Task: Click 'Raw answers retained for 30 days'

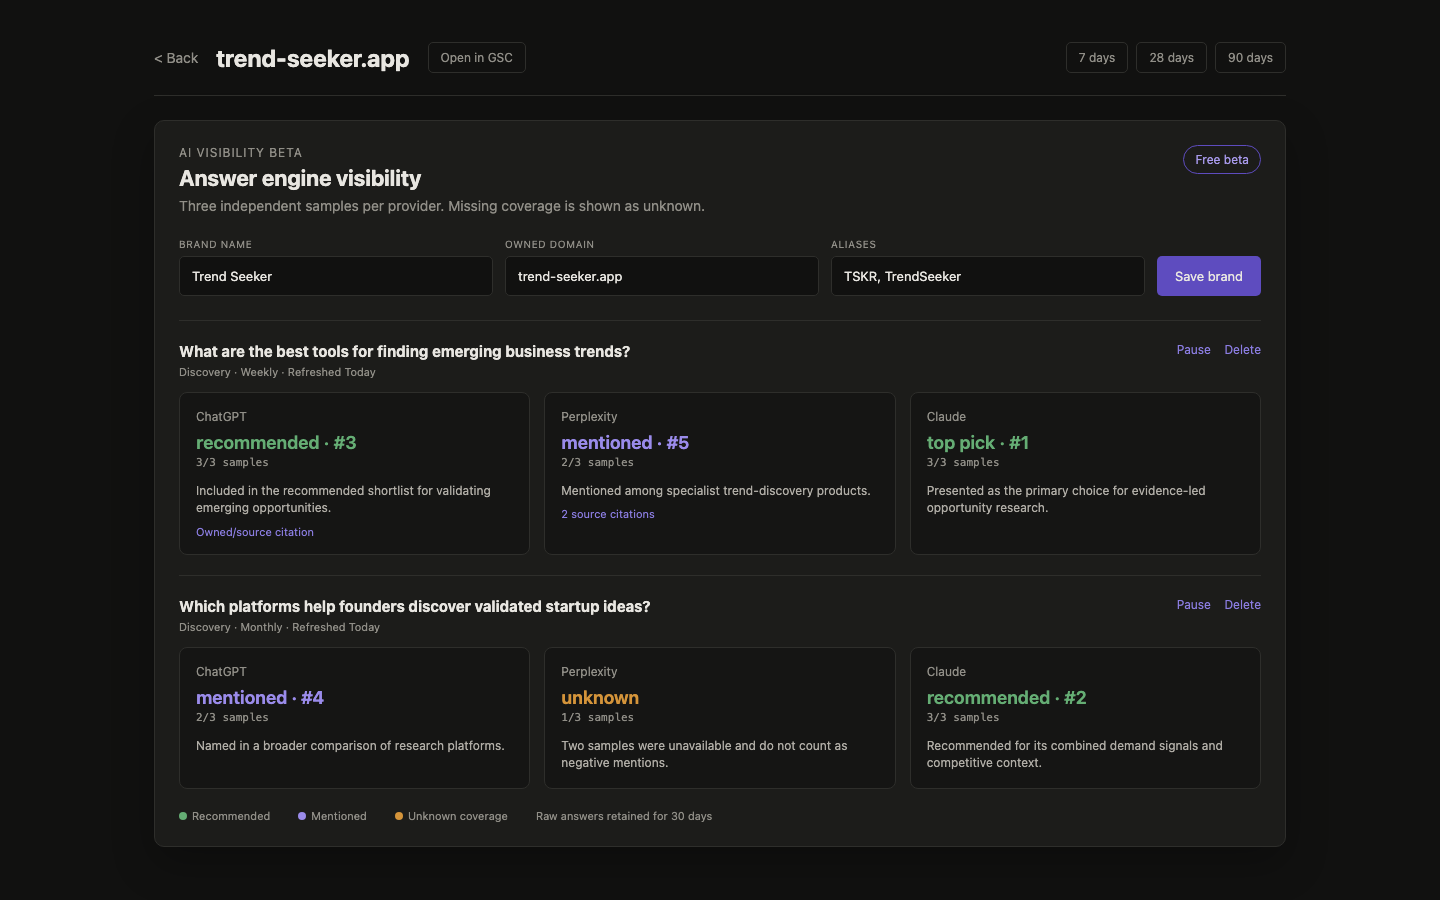Action: 624,816
